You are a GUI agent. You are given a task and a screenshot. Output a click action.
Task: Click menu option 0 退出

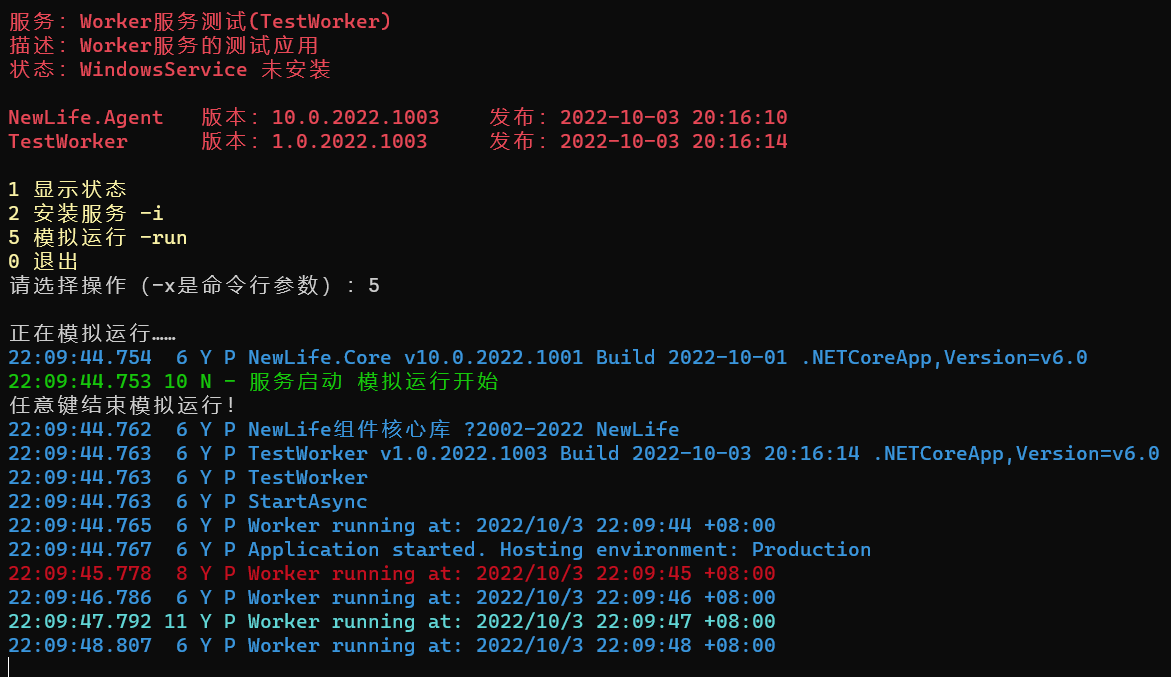pos(43,261)
